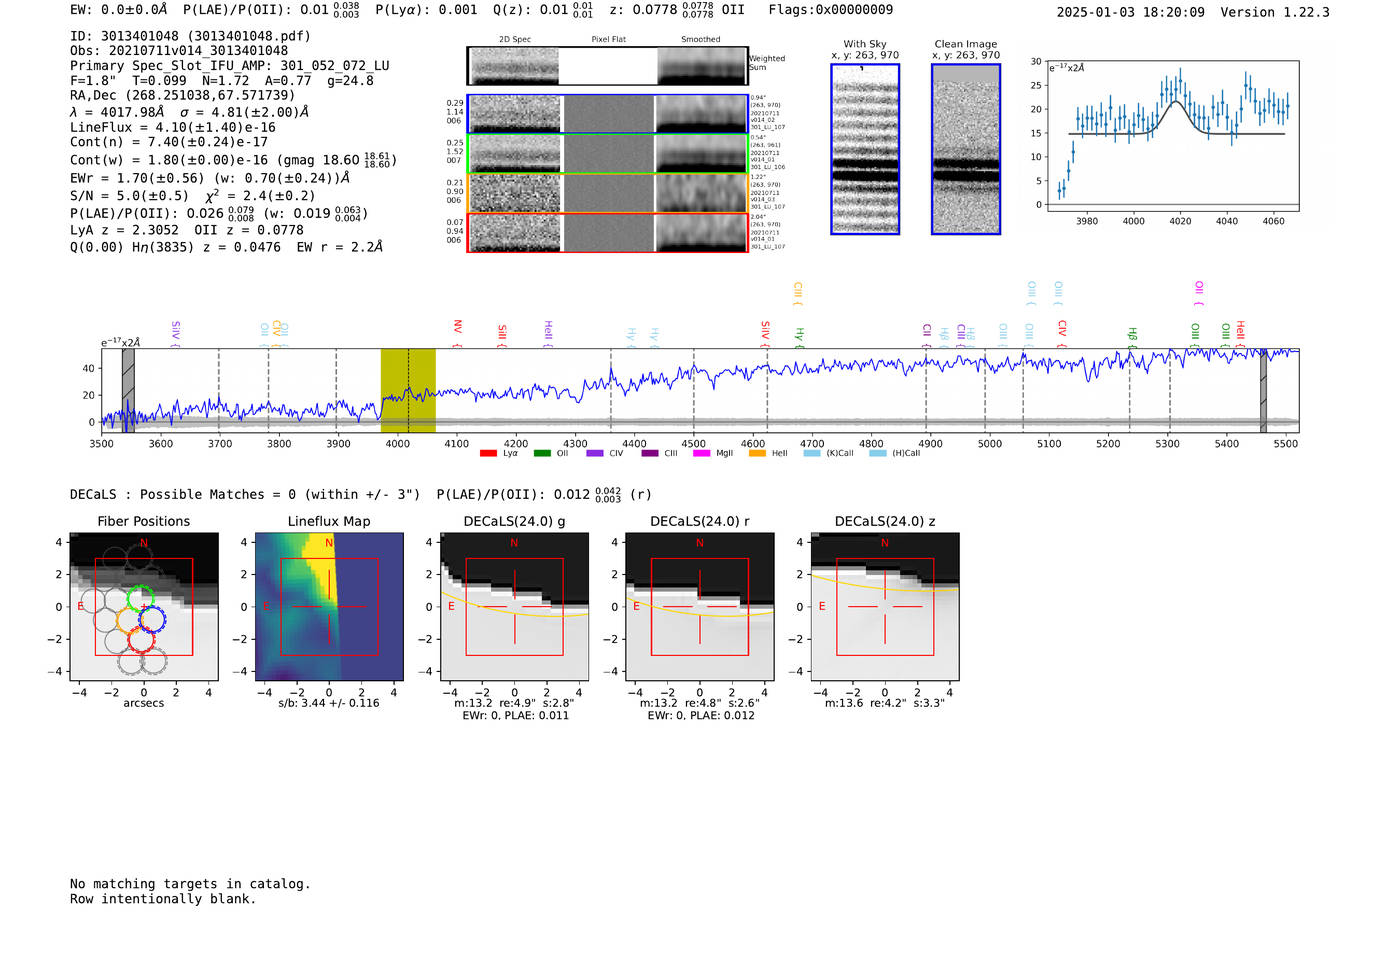Click the purple CIV legend swatch

595,454
